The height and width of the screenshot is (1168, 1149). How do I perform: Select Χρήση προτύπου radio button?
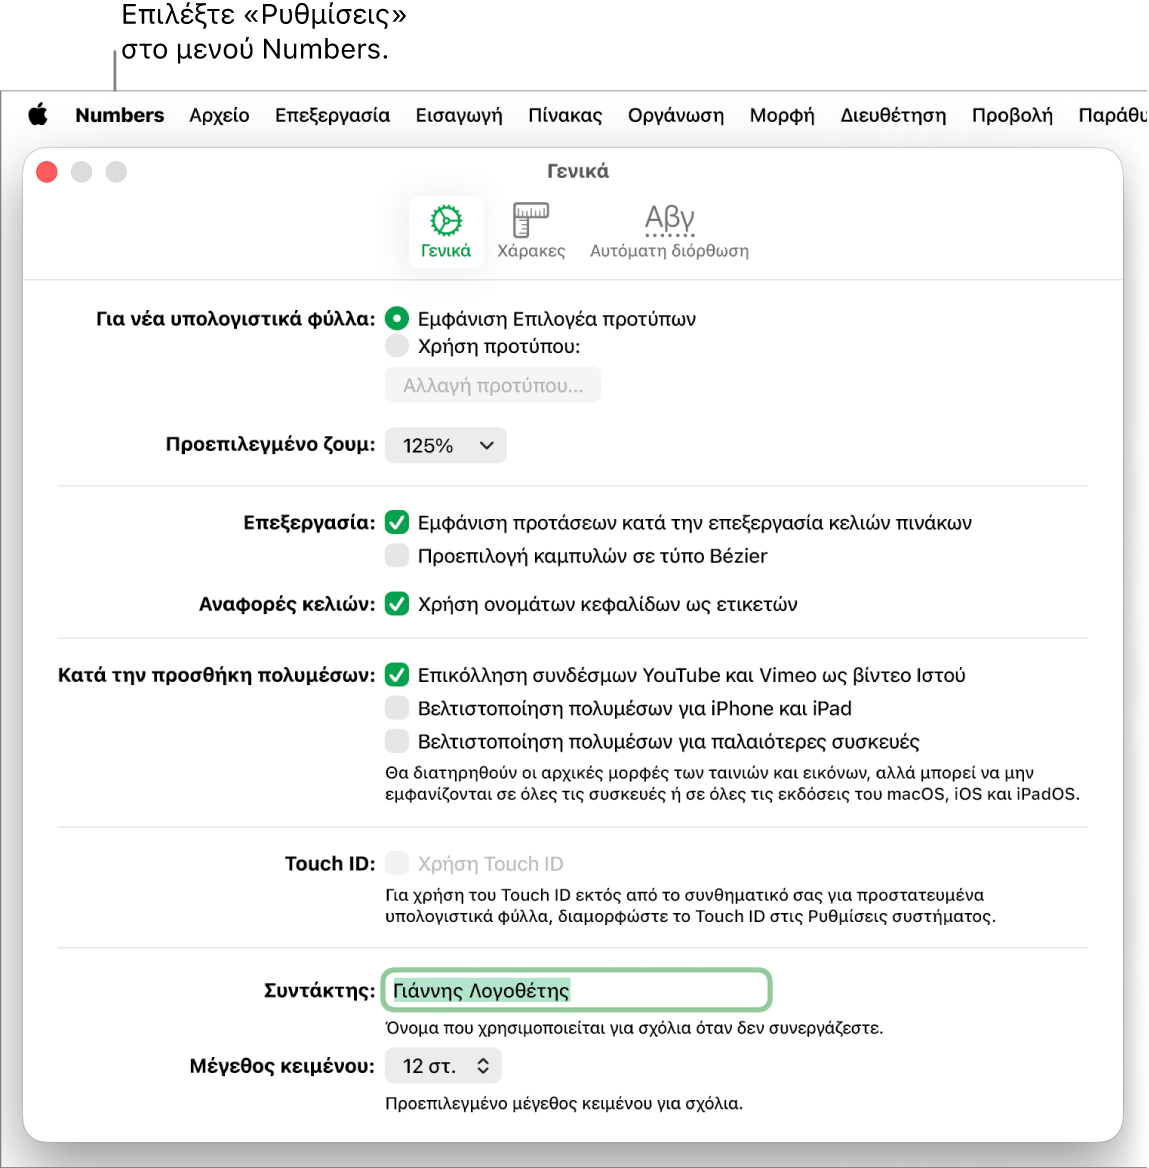pos(396,346)
